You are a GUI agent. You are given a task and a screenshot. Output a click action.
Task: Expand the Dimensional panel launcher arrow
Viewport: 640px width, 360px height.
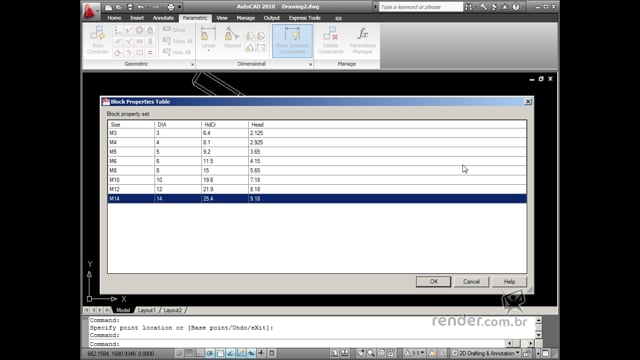[310, 64]
